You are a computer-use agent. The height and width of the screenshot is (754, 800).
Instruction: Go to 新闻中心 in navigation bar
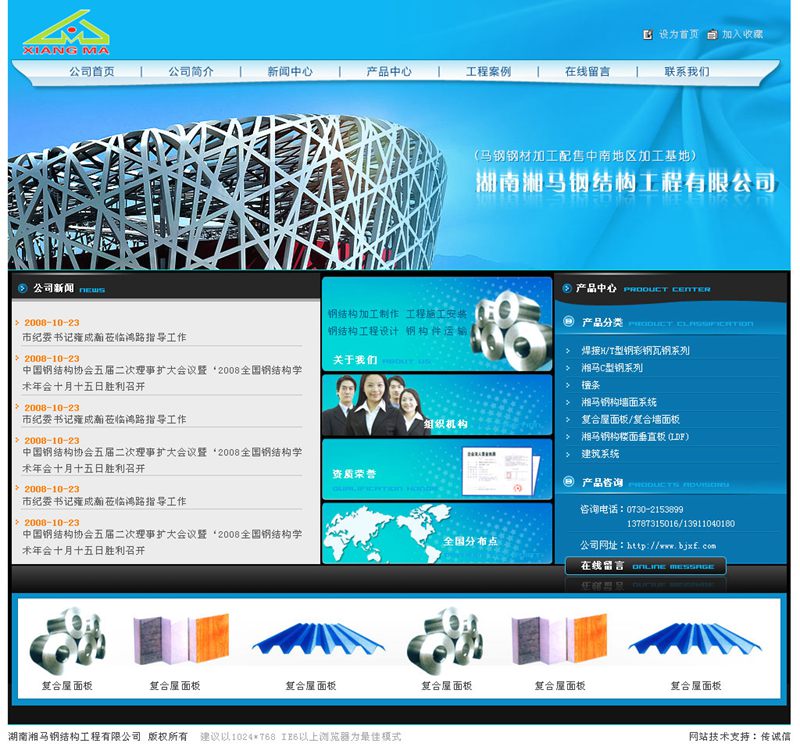click(x=289, y=72)
